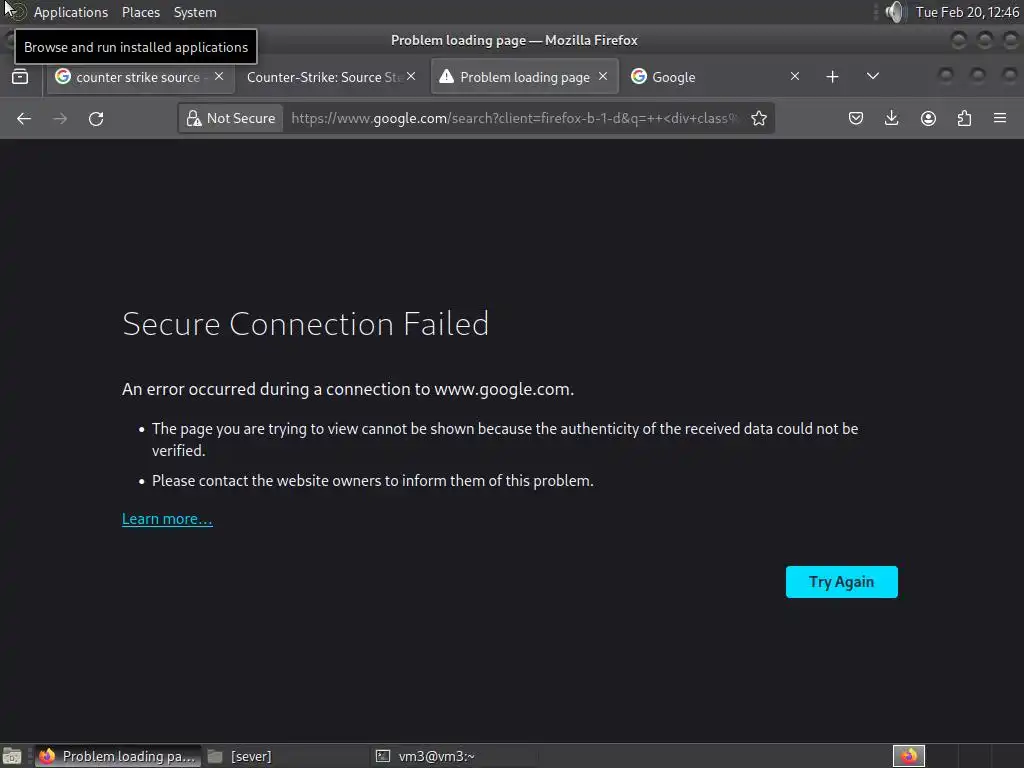Click the Not Secure site identity indicator

231,119
